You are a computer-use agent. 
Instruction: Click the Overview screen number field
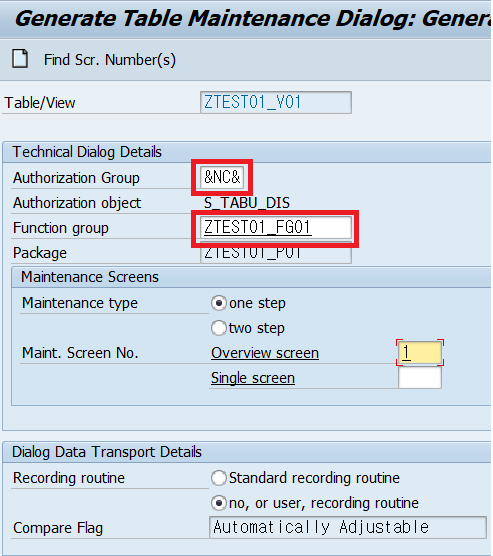pos(420,353)
